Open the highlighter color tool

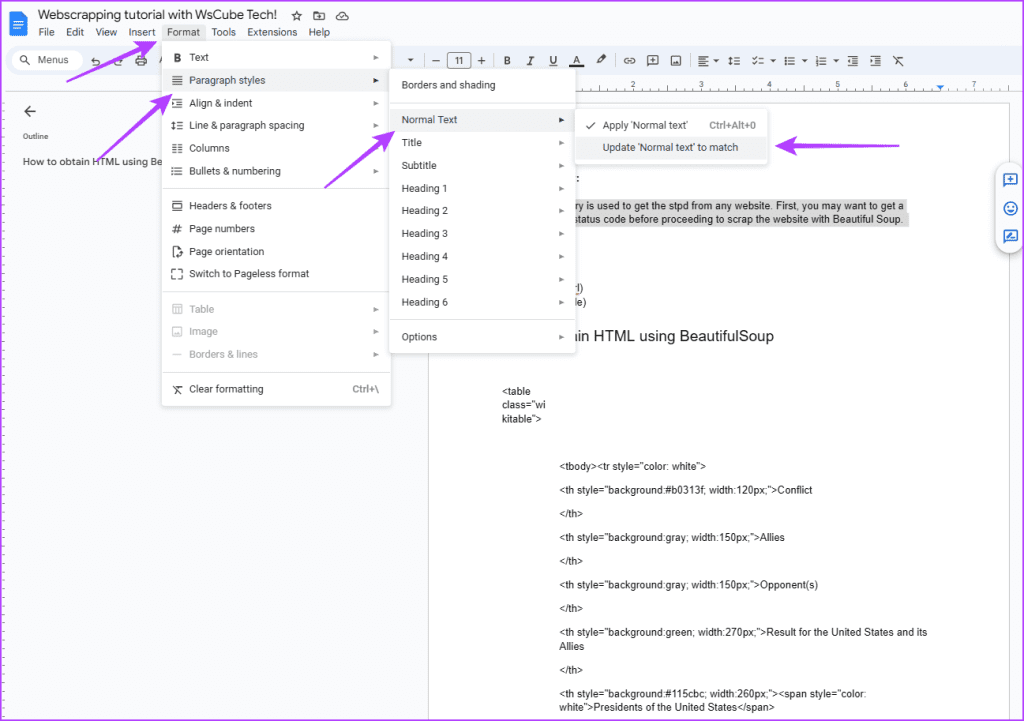600,60
